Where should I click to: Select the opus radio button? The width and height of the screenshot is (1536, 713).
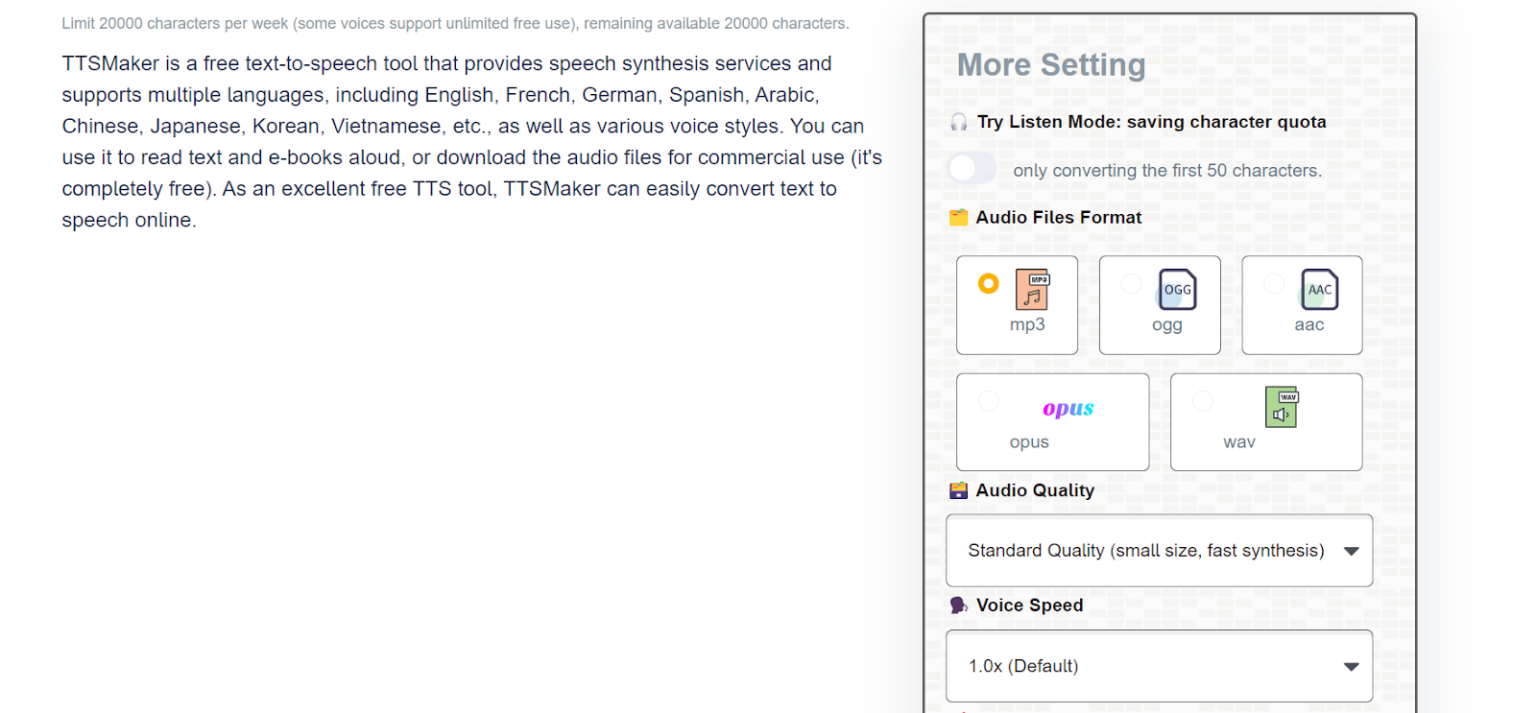988,400
